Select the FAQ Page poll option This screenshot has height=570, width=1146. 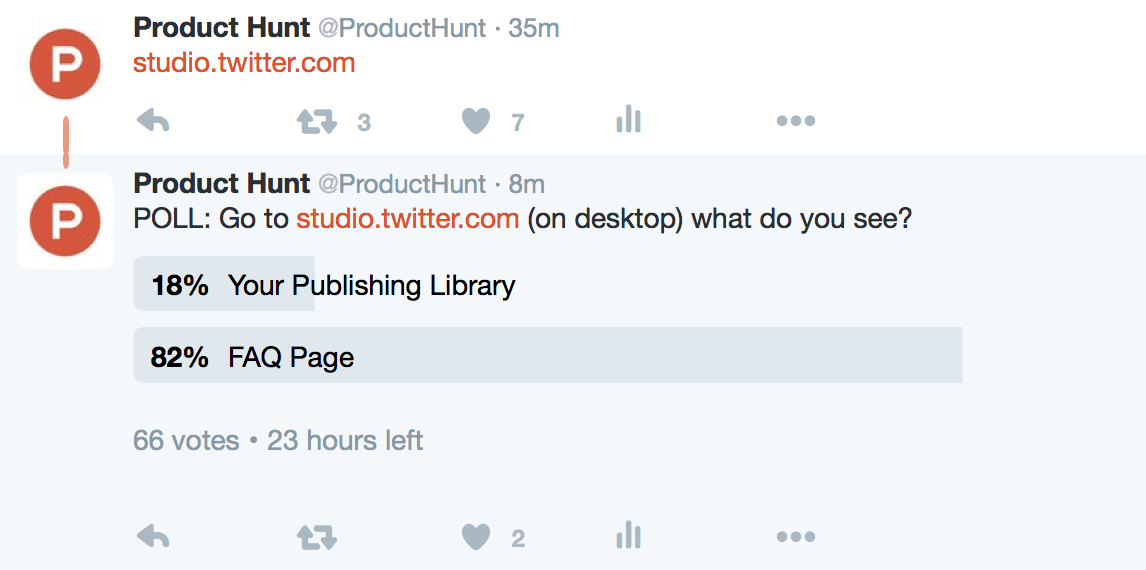[547, 355]
